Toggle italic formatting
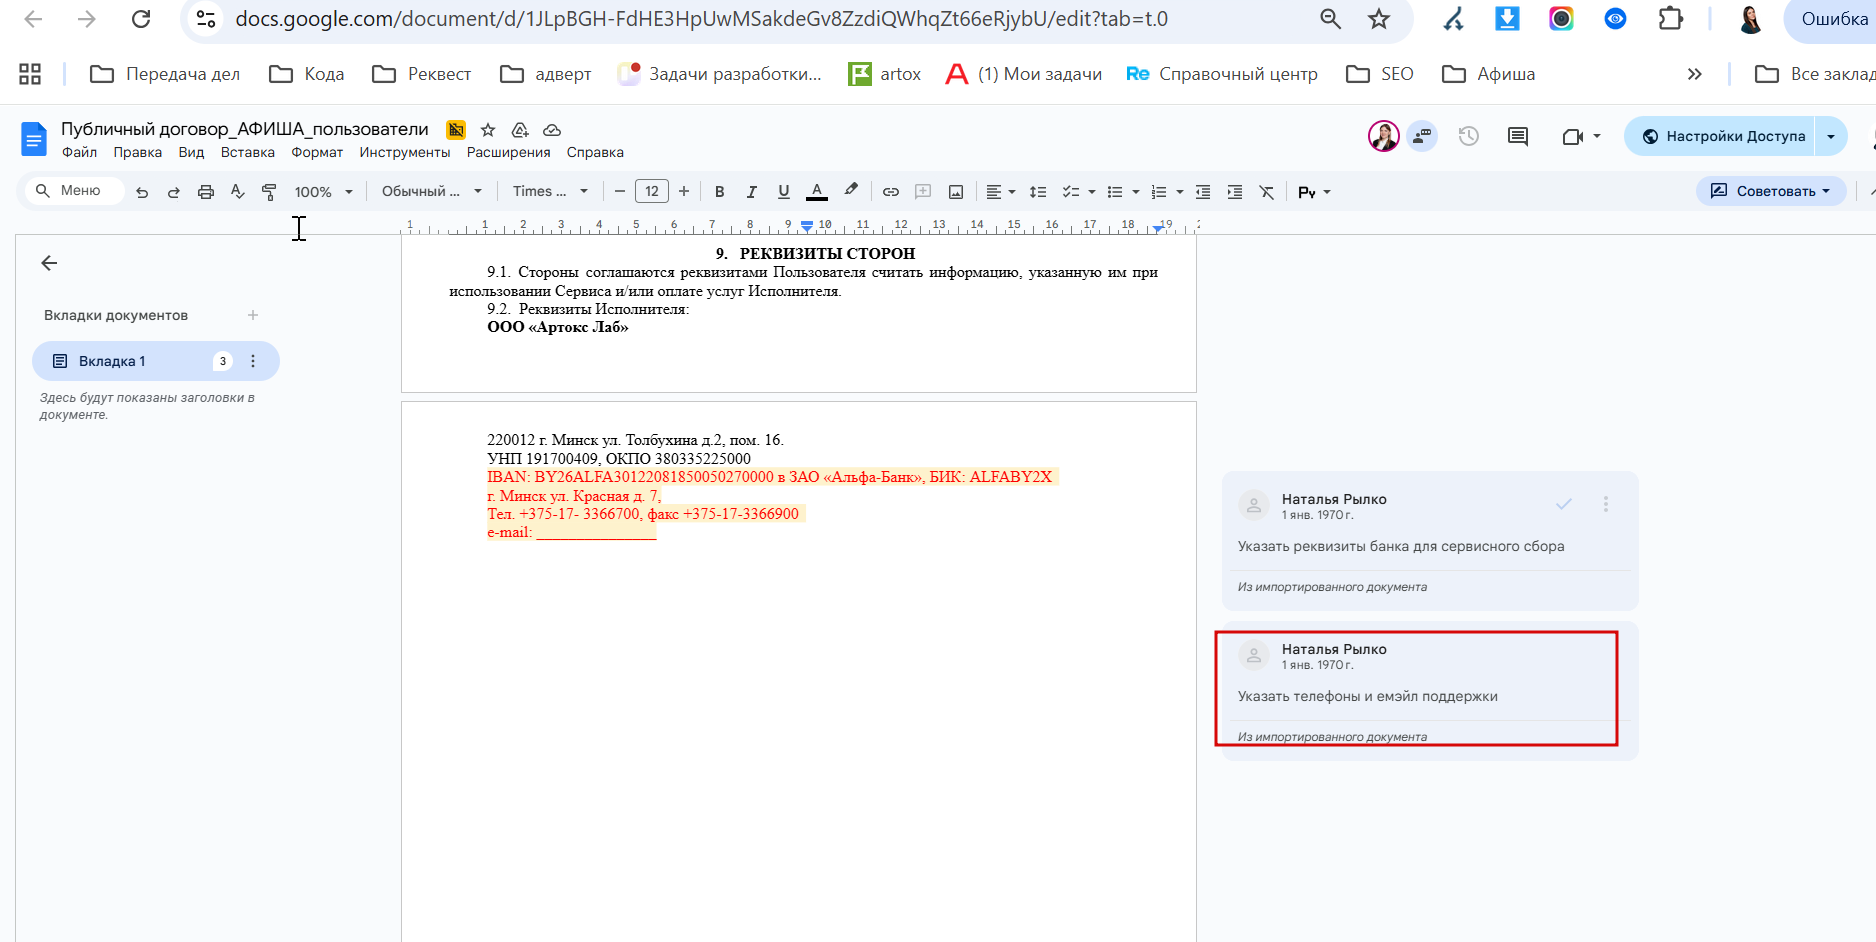The image size is (1876, 942). click(752, 192)
